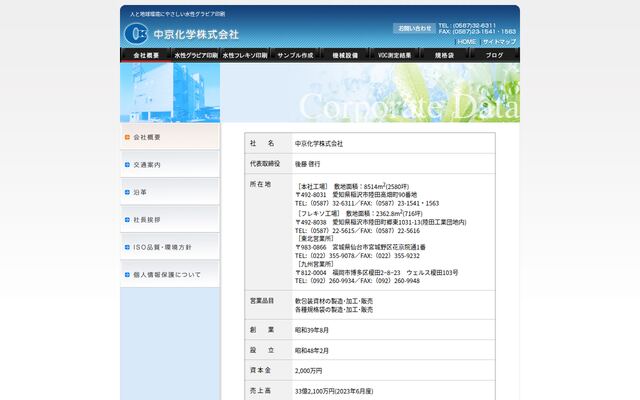Visit the ブログ navigation tab

click(x=494, y=55)
